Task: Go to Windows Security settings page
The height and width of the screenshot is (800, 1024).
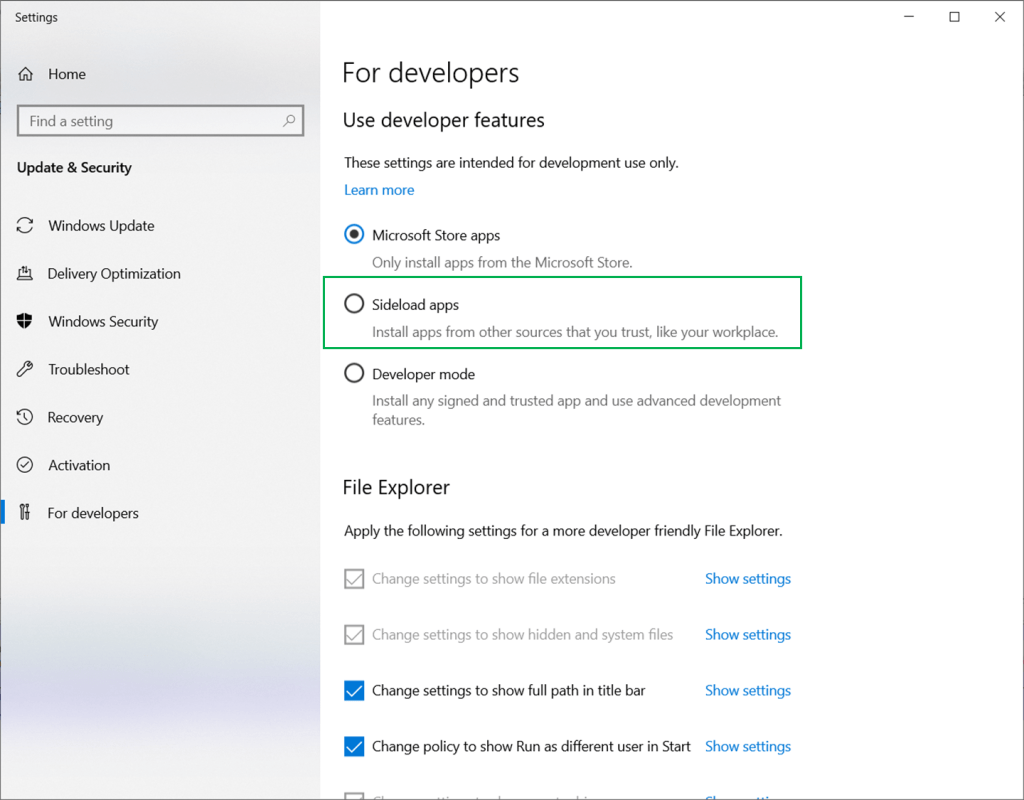Action: point(103,322)
